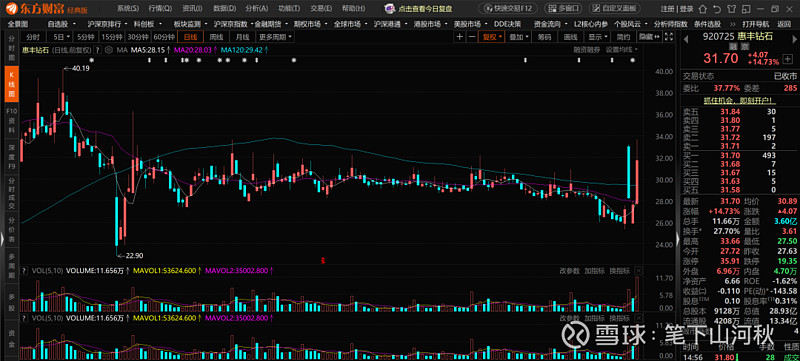Close the second VOL indicator panel
This screenshot has height=361, width=800.
639,318
